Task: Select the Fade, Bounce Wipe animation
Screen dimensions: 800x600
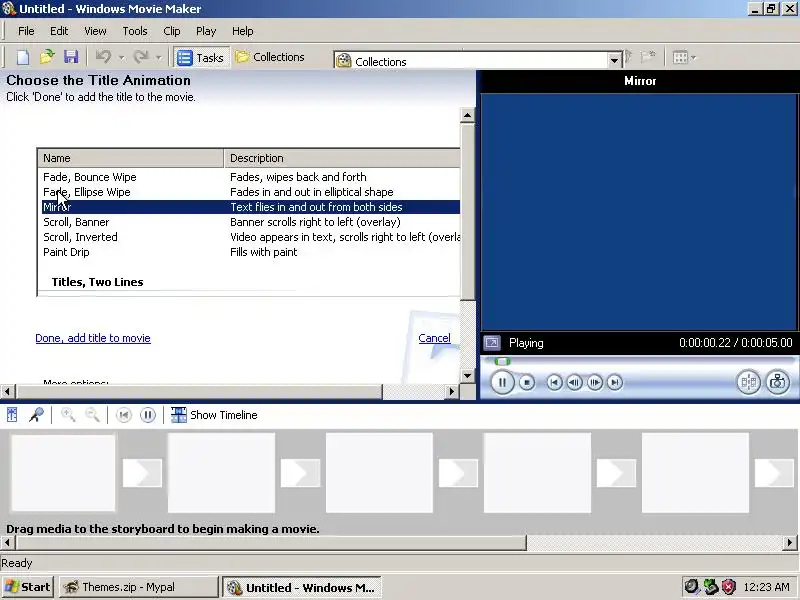Action: (251, 177)
